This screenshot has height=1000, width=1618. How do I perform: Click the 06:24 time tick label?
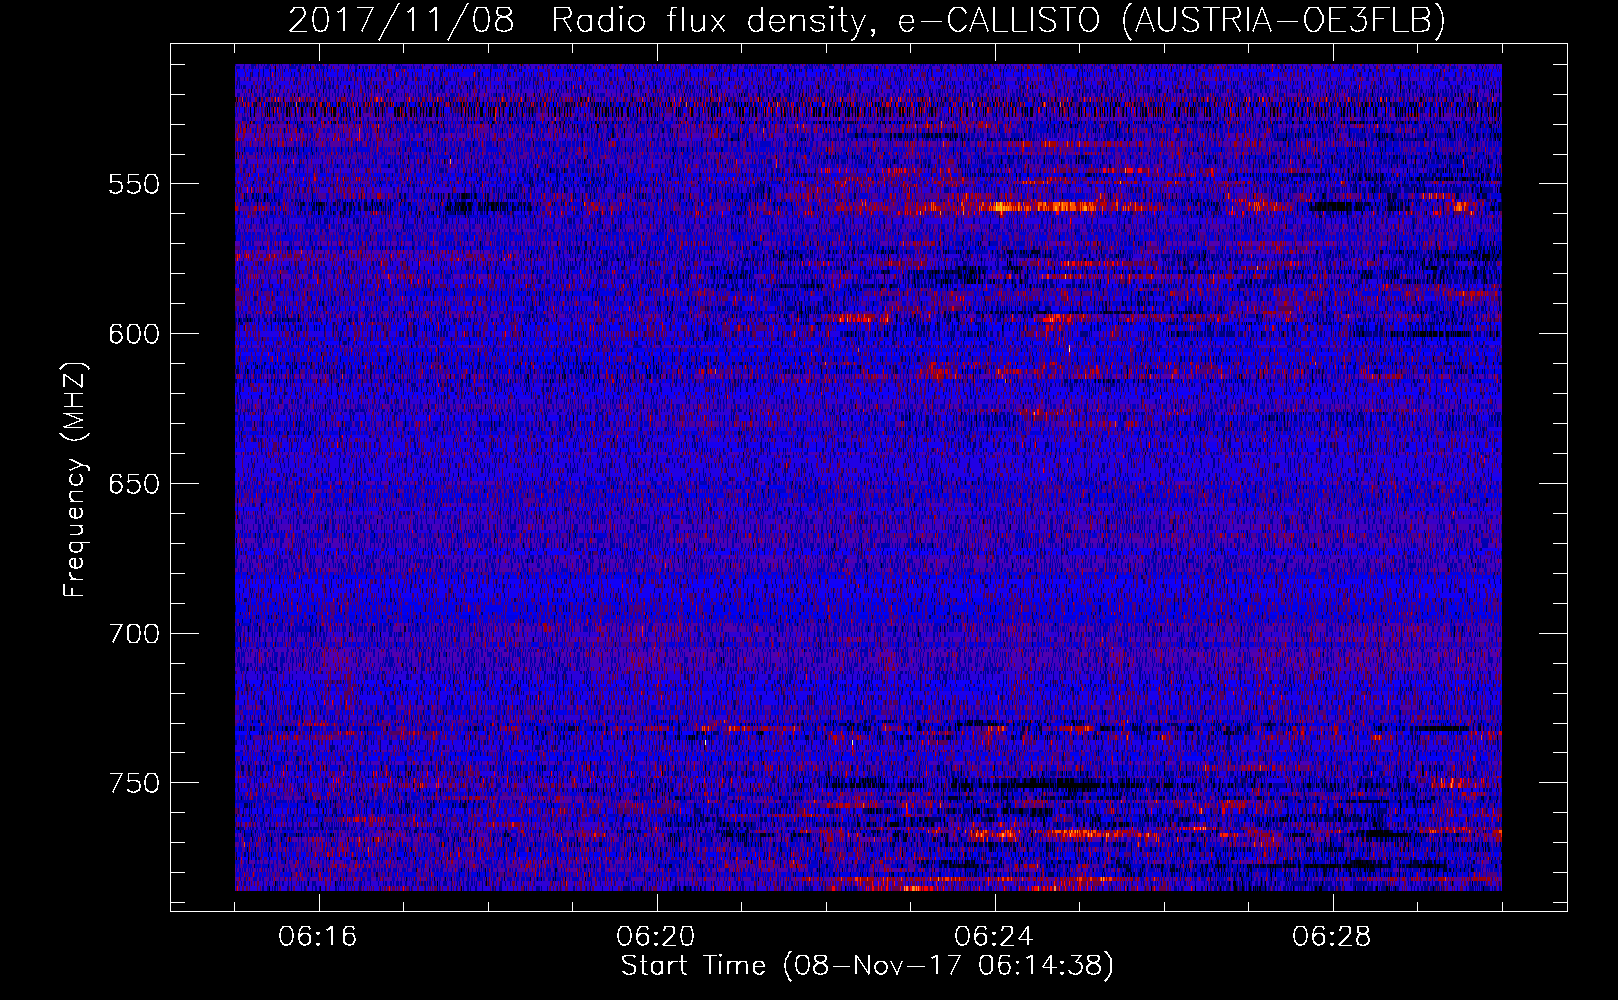994,937
